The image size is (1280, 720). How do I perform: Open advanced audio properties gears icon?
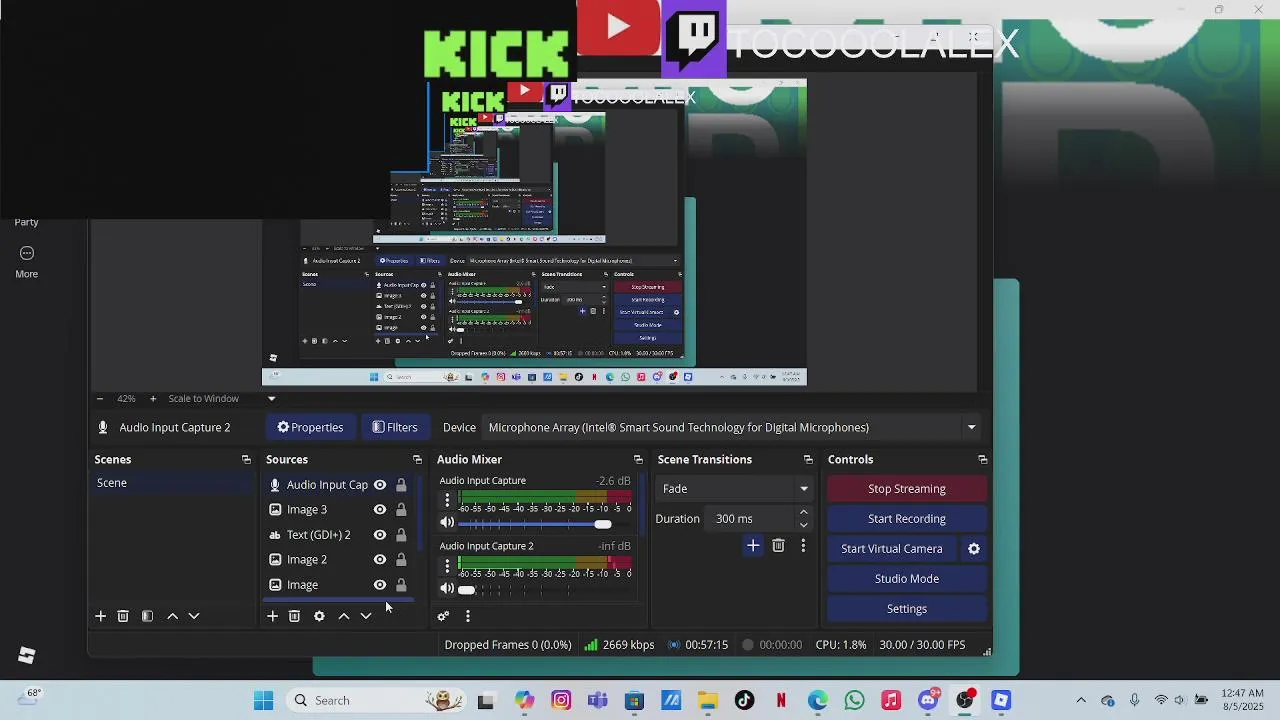(443, 616)
